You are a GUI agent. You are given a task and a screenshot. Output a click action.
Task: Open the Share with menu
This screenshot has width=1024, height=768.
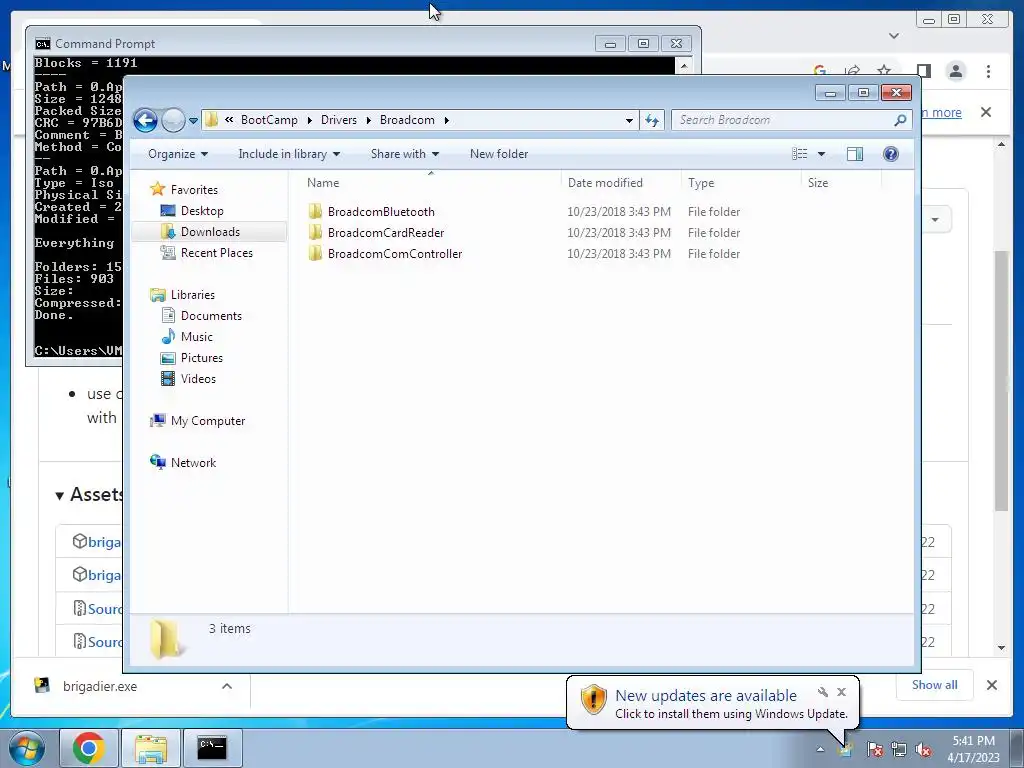pos(405,154)
